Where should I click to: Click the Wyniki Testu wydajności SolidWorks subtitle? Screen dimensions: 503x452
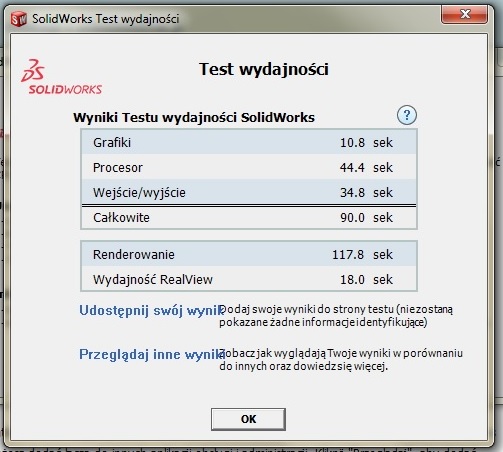[194, 117]
